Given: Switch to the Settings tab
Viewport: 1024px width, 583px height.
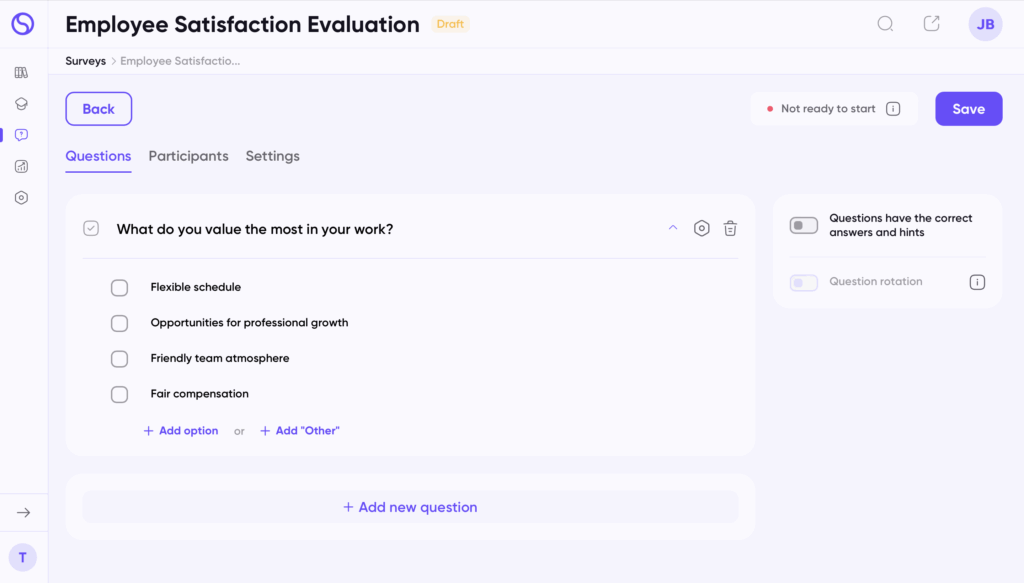Looking at the screenshot, I should (272, 156).
